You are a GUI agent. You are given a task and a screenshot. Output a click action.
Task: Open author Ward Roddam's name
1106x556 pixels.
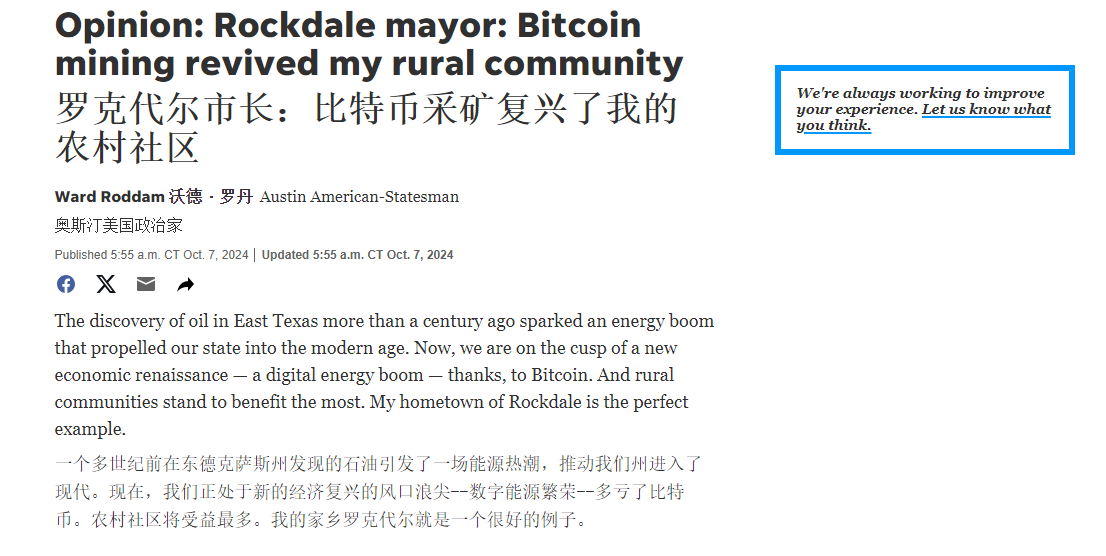click(x=109, y=197)
